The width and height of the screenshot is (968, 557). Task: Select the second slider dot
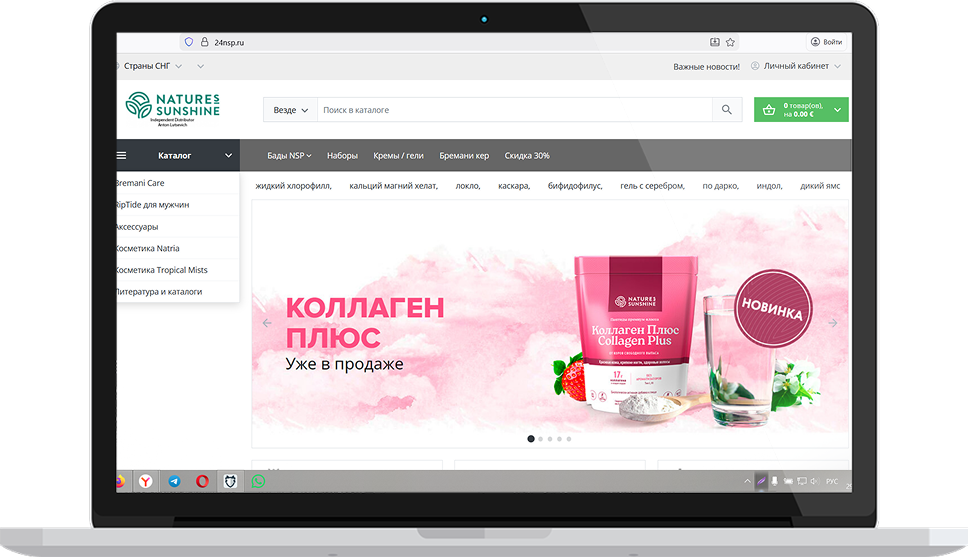[541, 439]
